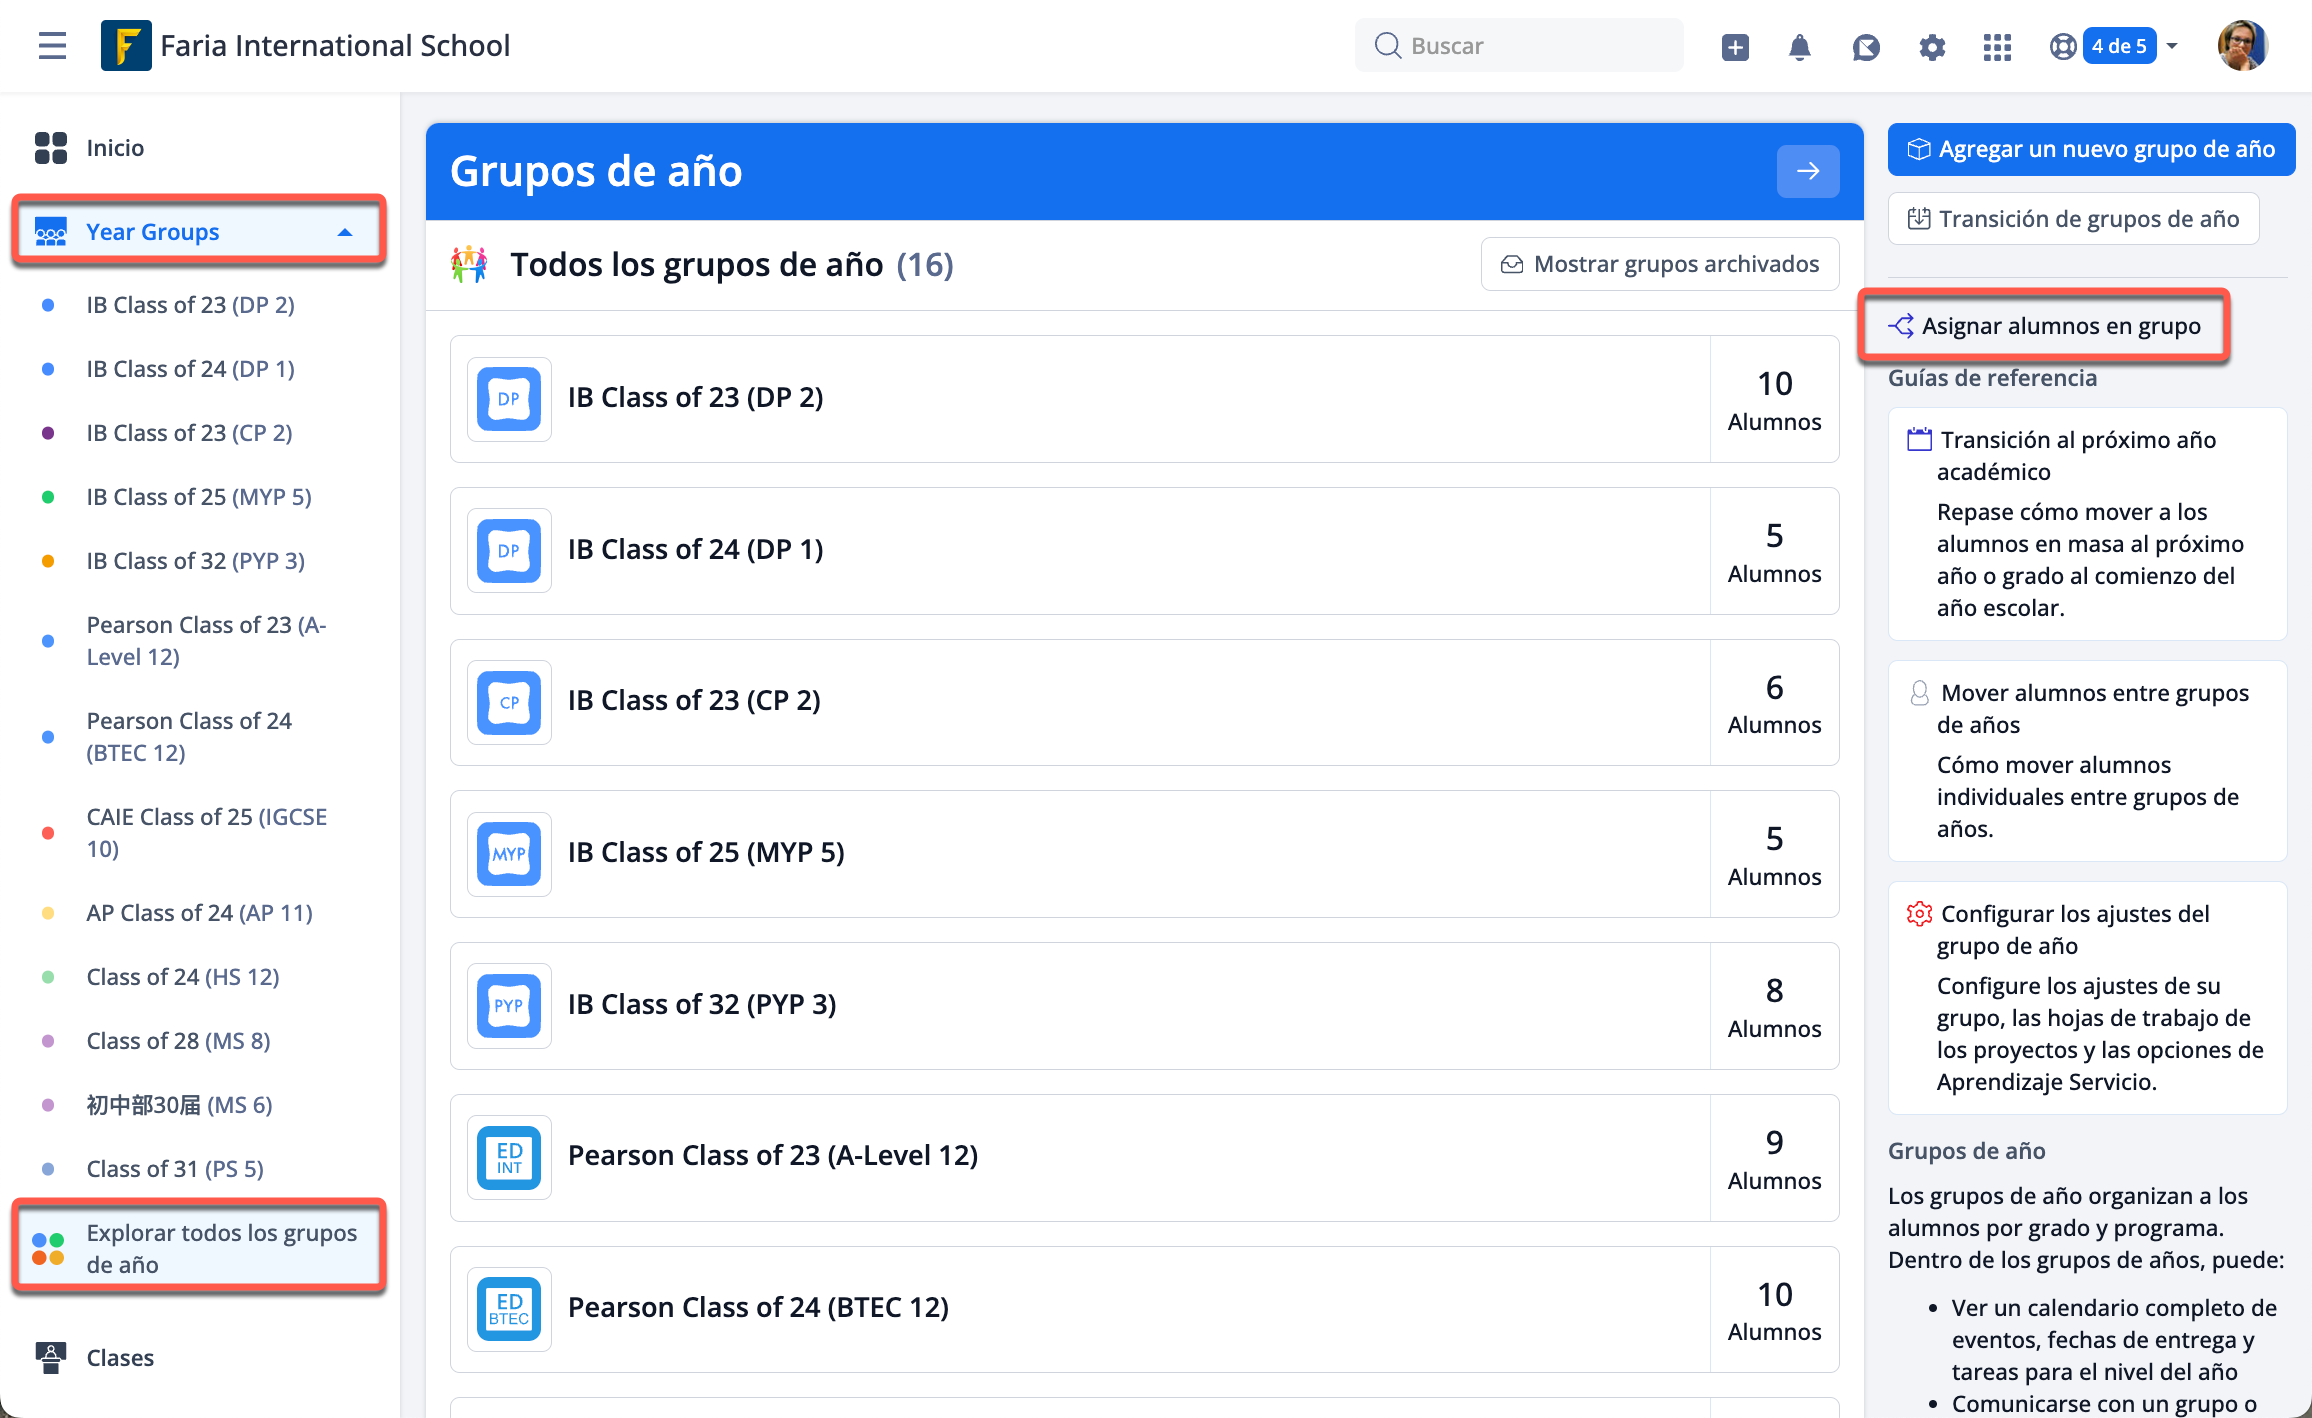Image resolution: width=2312 pixels, height=1418 pixels.
Task: Open Clases in the sidebar
Action: 120,1357
